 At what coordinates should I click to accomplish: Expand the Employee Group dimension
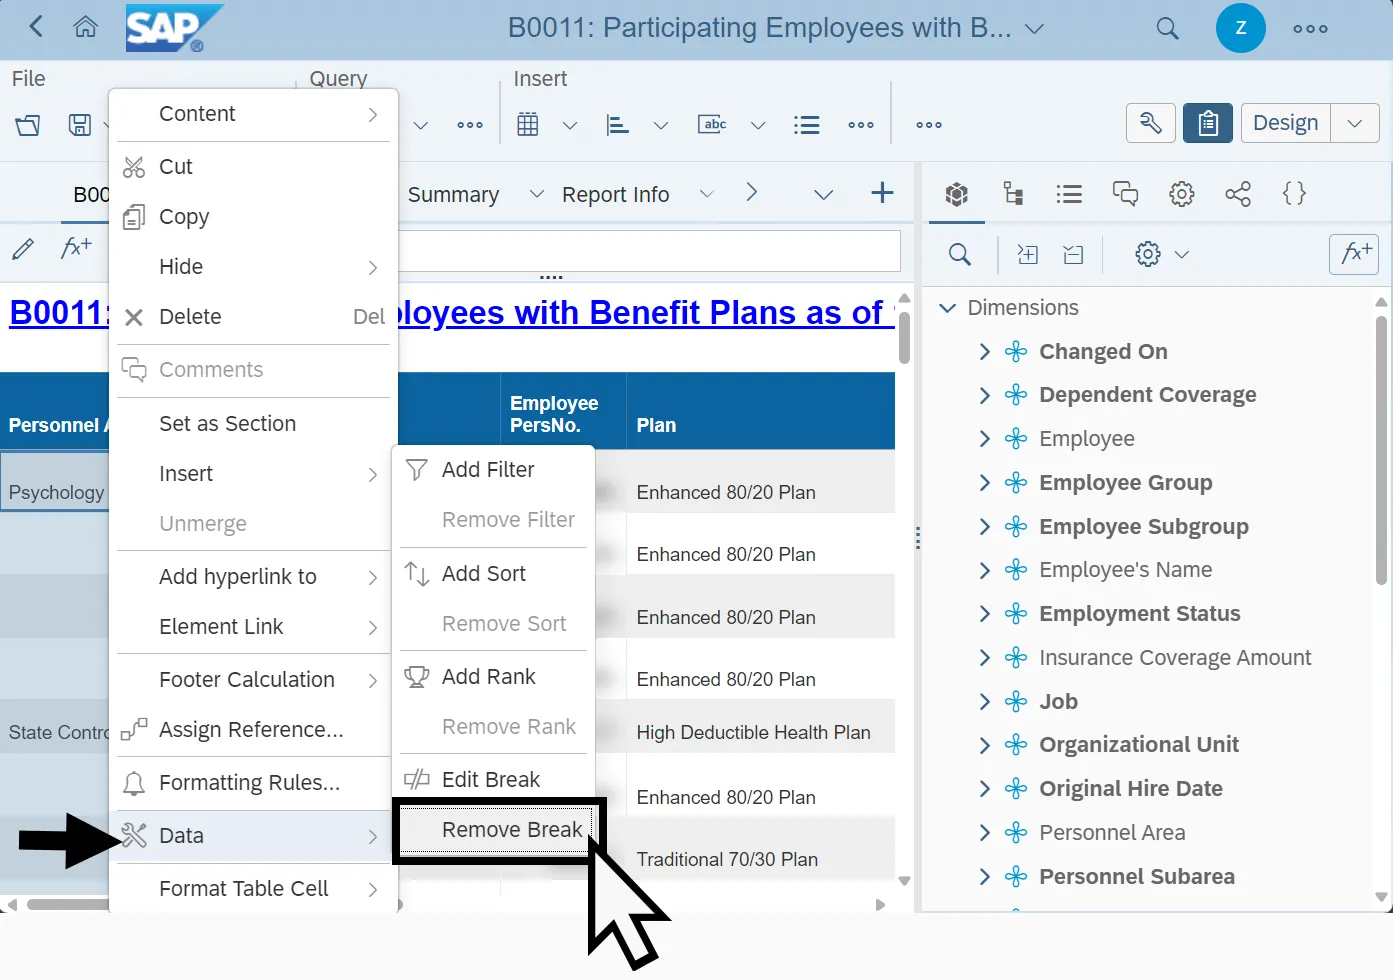[x=984, y=483]
